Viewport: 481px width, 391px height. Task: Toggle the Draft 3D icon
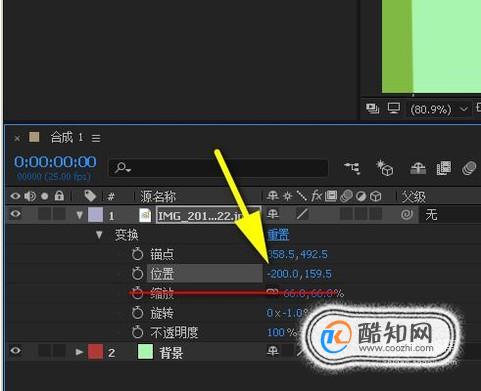point(385,168)
